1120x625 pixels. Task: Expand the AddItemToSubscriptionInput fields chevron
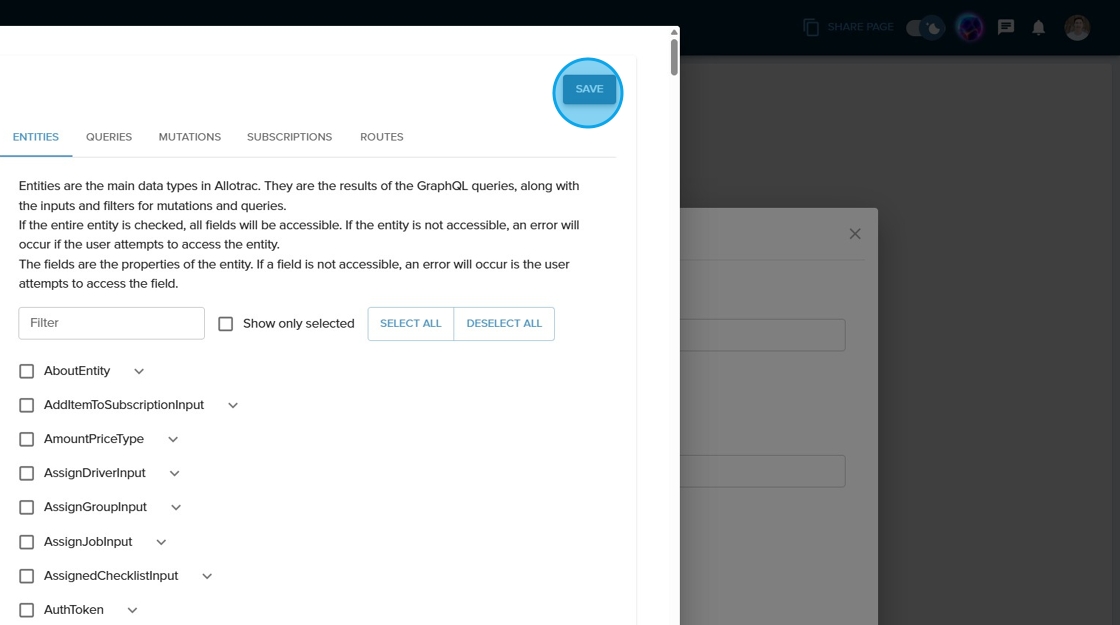(x=233, y=405)
